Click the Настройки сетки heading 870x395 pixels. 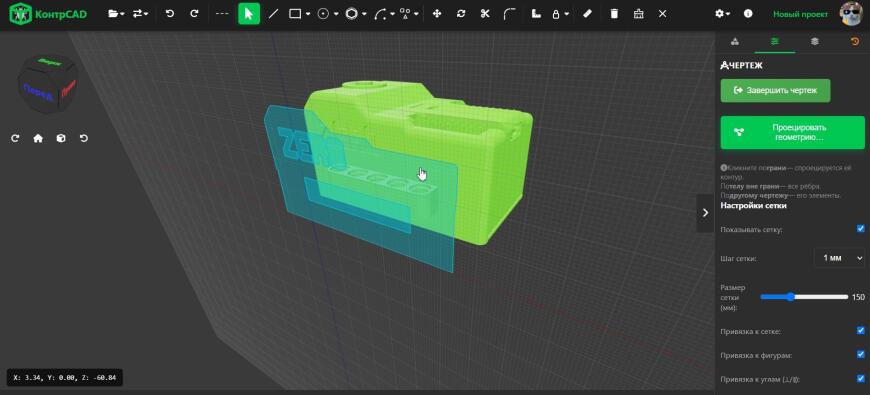pyautogui.click(x=753, y=206)
